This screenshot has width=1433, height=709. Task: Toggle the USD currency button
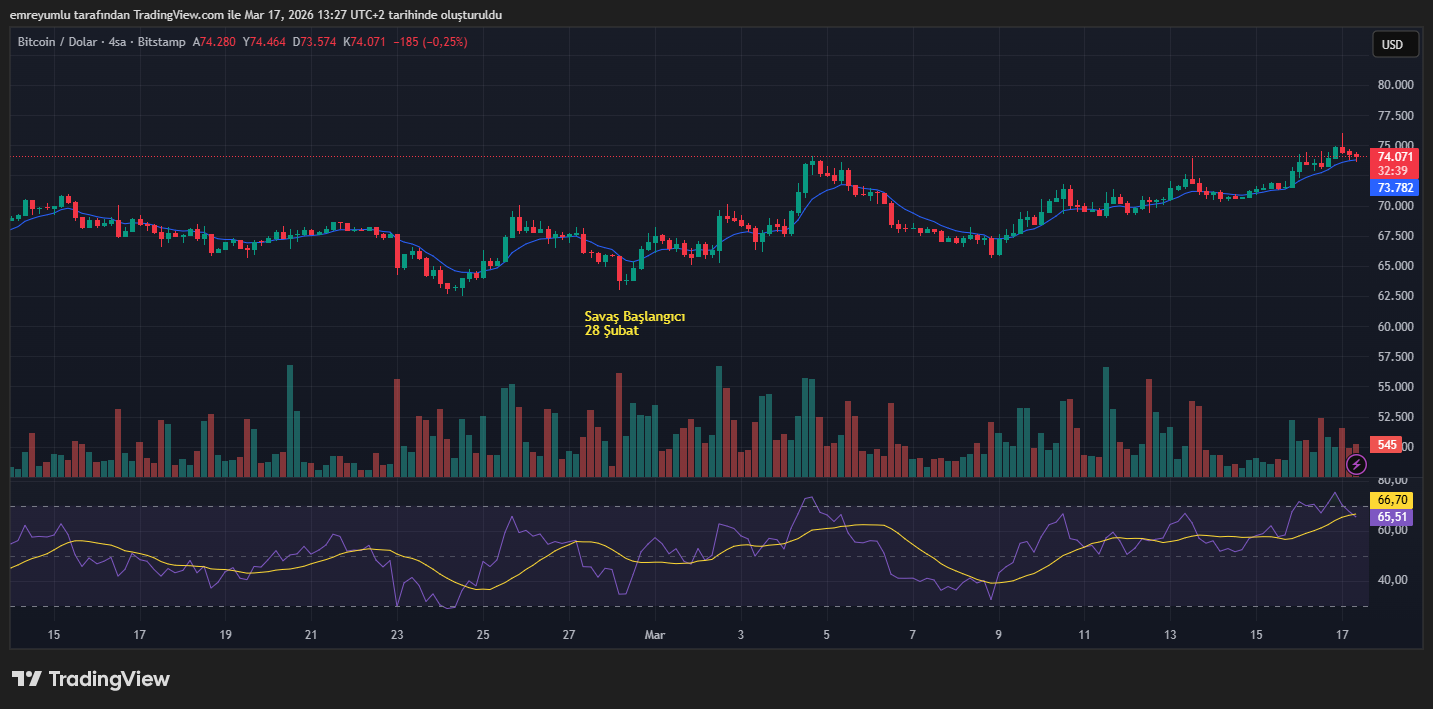pos(1395,44)
